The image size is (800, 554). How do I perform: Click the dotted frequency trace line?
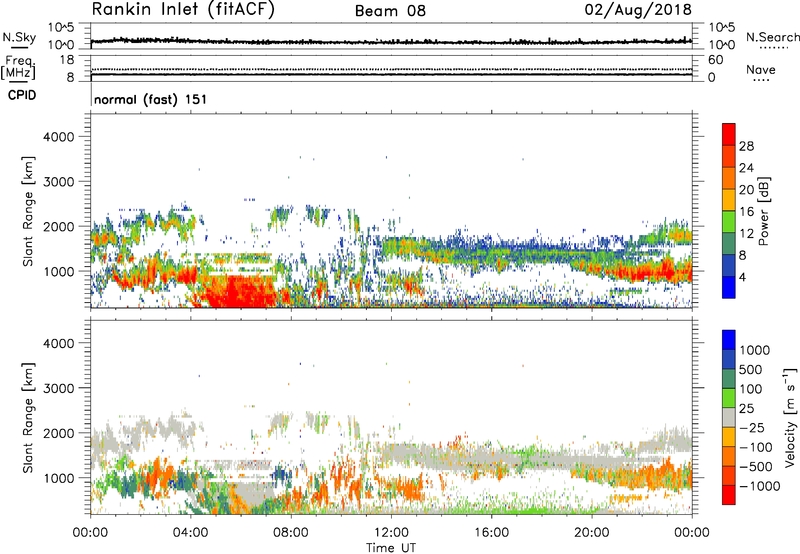[x=391, y=69]
